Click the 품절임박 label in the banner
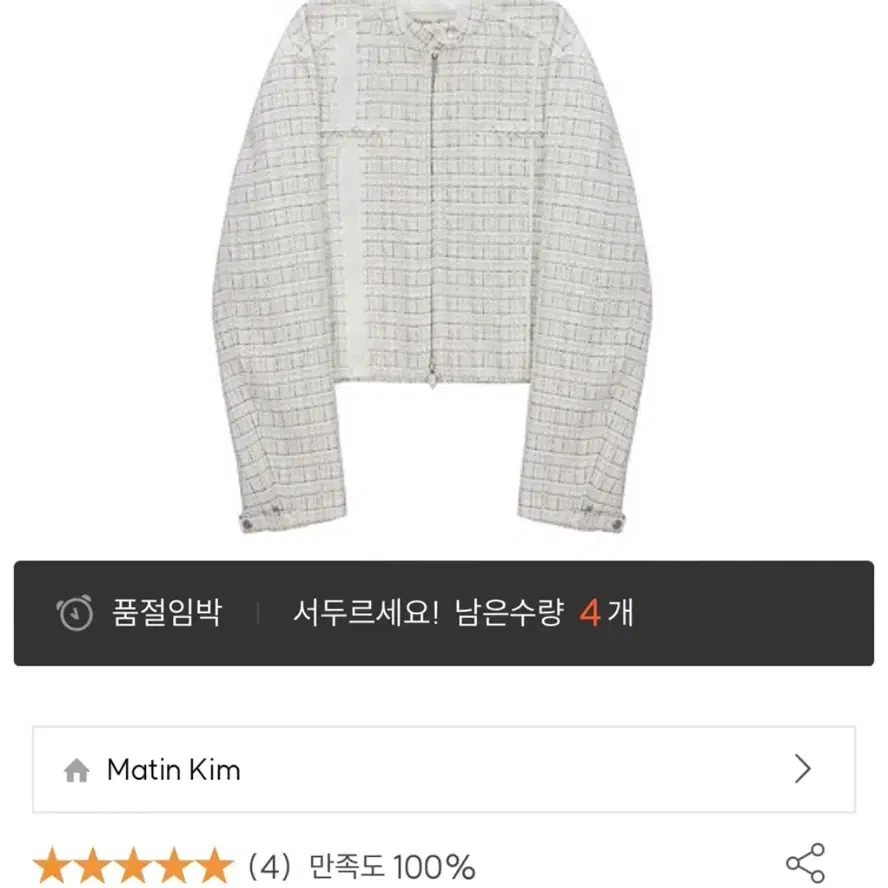This screenshot has height=888, width=888. [x=166, y=613]
